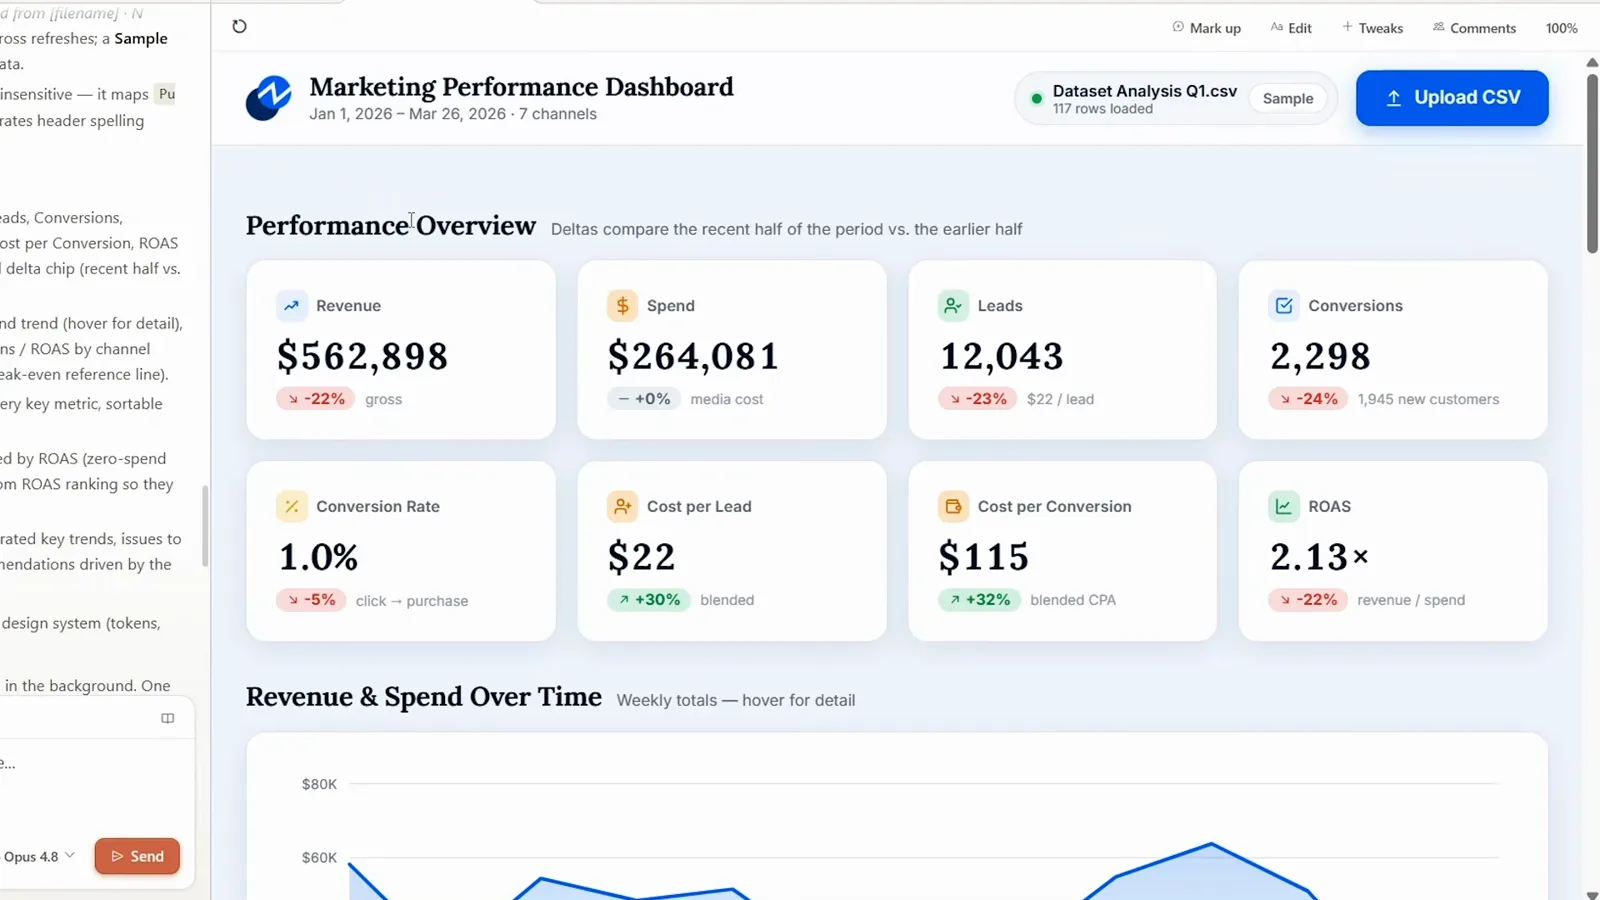The height and width of the screenshot is (900, 1600).
Task: Click the Conversion Rate percent icon
Action: coord(291,506)
